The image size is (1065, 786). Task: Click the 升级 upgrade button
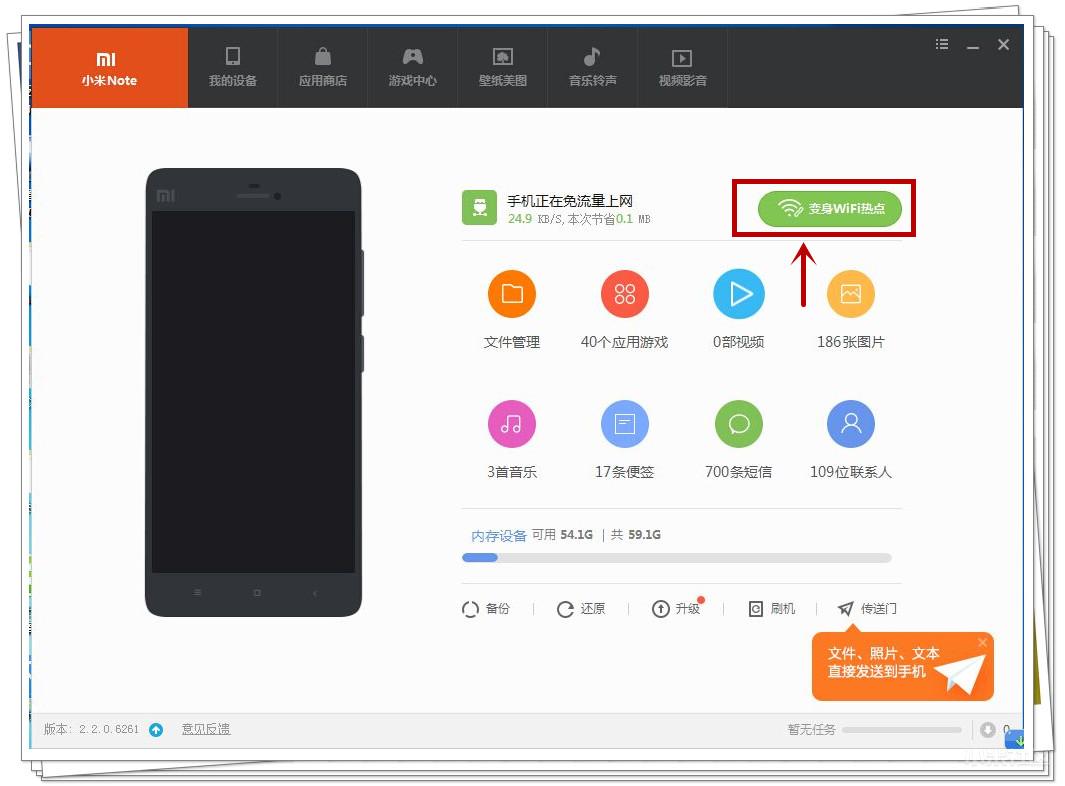click(x=676, y=609)
